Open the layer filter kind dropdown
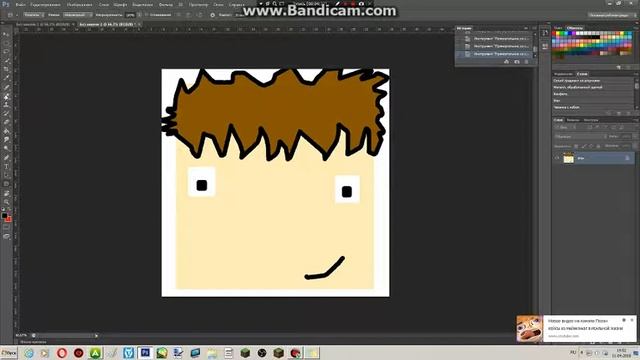This screenshot has width=640, height=360. tap(564, 127)
